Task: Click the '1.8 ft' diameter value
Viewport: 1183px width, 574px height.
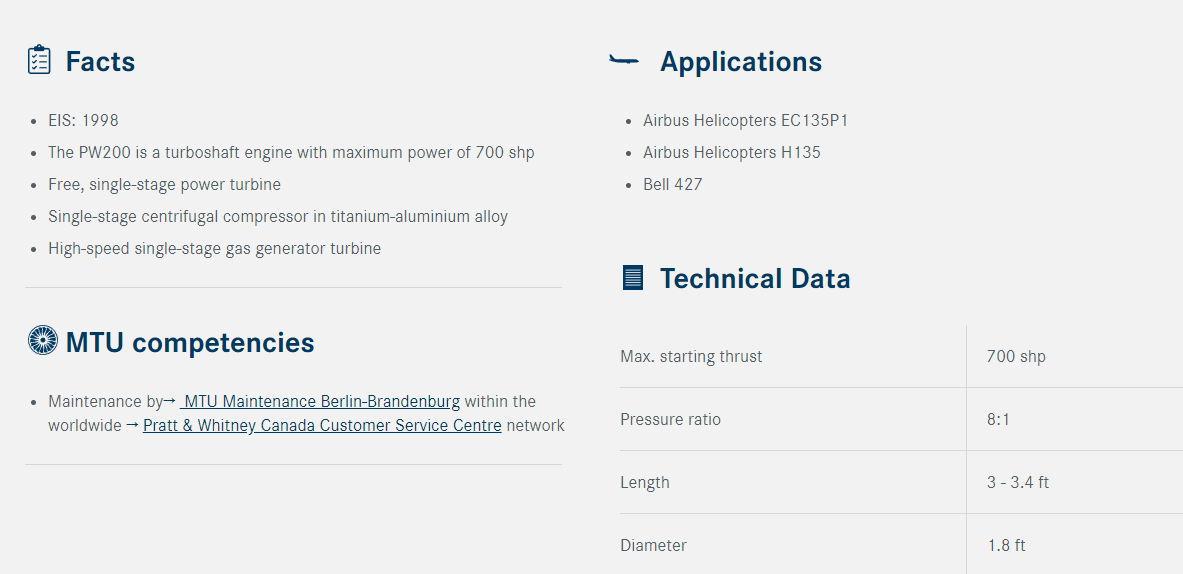Action: click(x=1006, y=545)
